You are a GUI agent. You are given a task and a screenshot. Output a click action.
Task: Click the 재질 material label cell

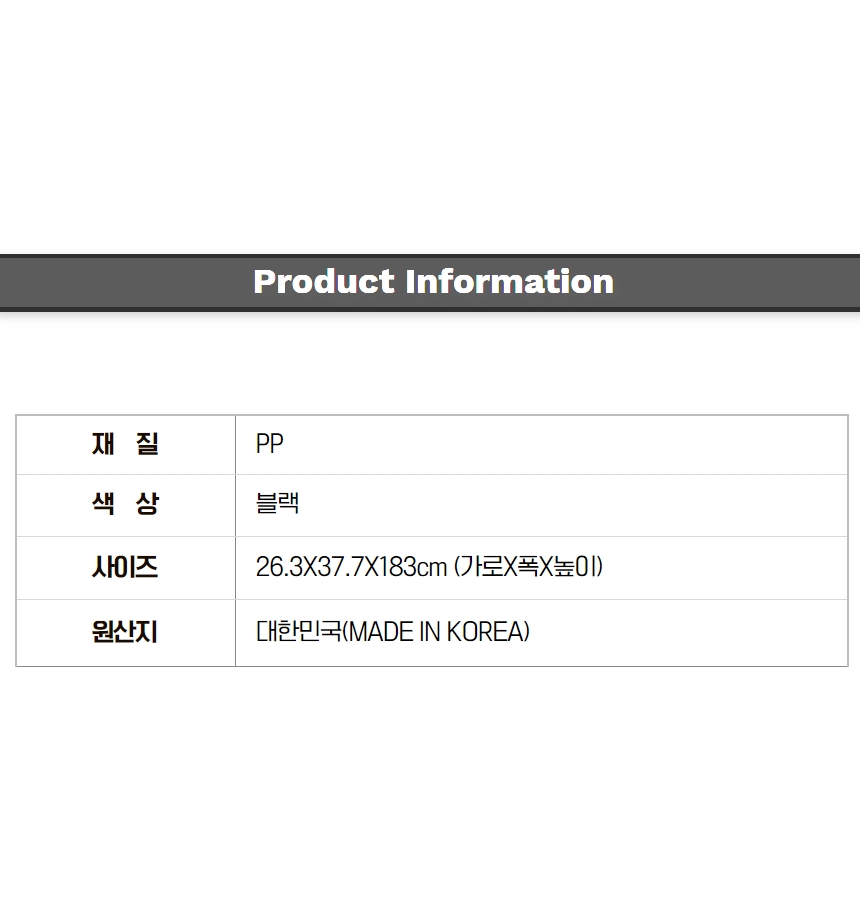tap(126, 445)
